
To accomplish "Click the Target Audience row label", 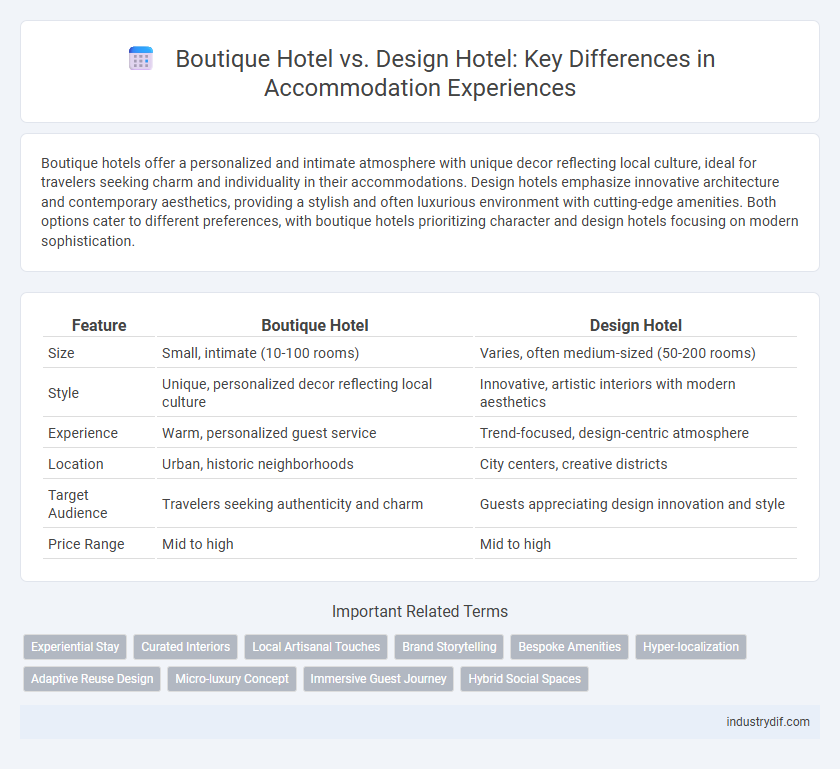I will (x=78, y=504).
